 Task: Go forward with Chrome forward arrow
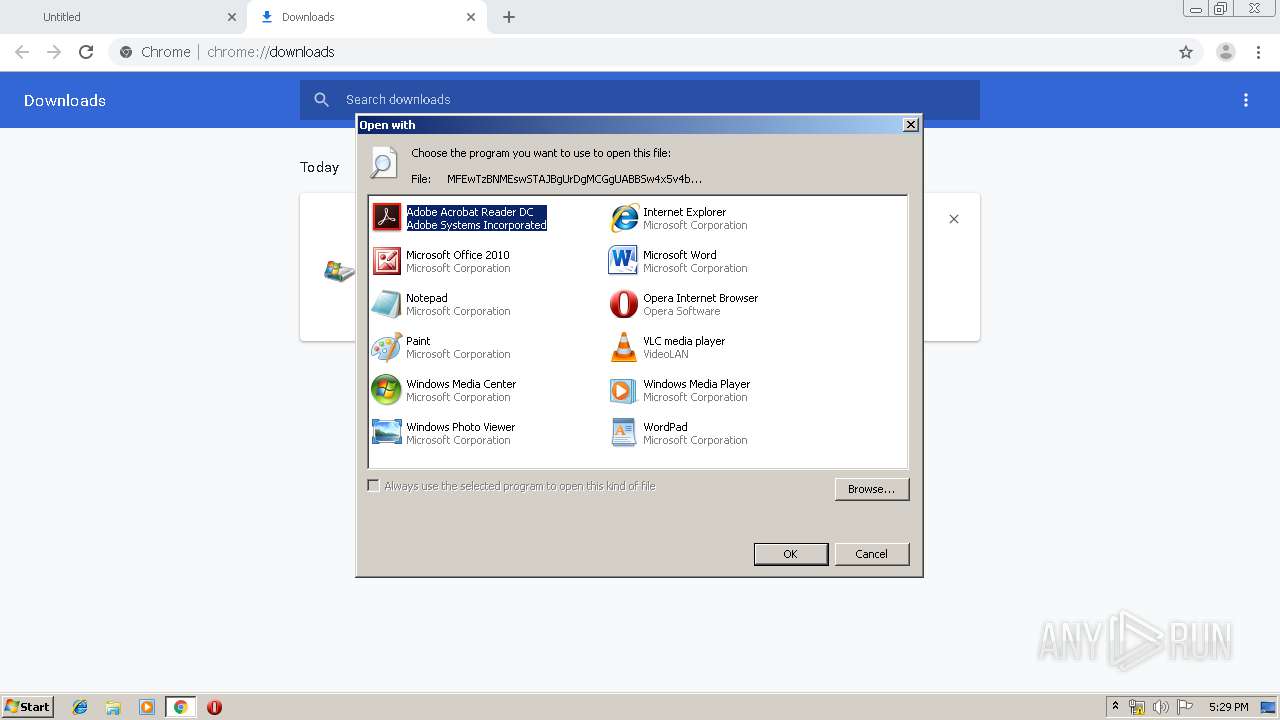pyautogui.click(x=54, y=52)
